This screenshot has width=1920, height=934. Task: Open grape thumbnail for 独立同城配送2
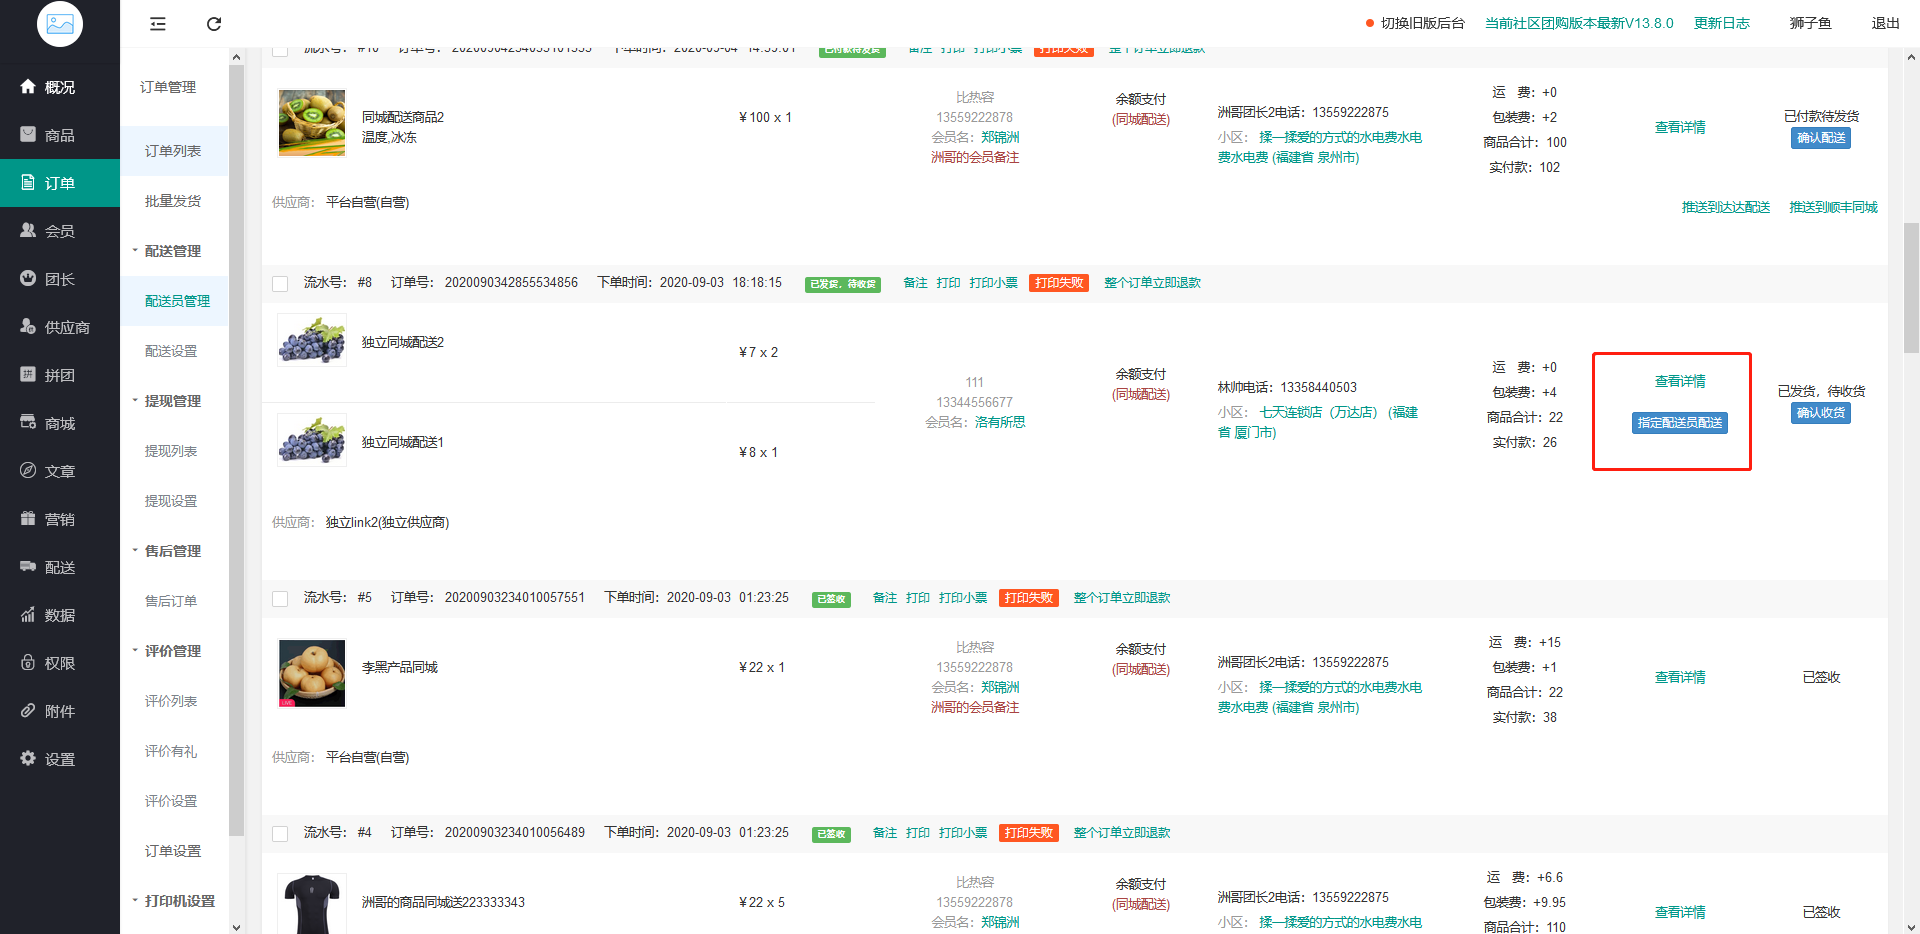pyautogui.click(x=312, y=340)
